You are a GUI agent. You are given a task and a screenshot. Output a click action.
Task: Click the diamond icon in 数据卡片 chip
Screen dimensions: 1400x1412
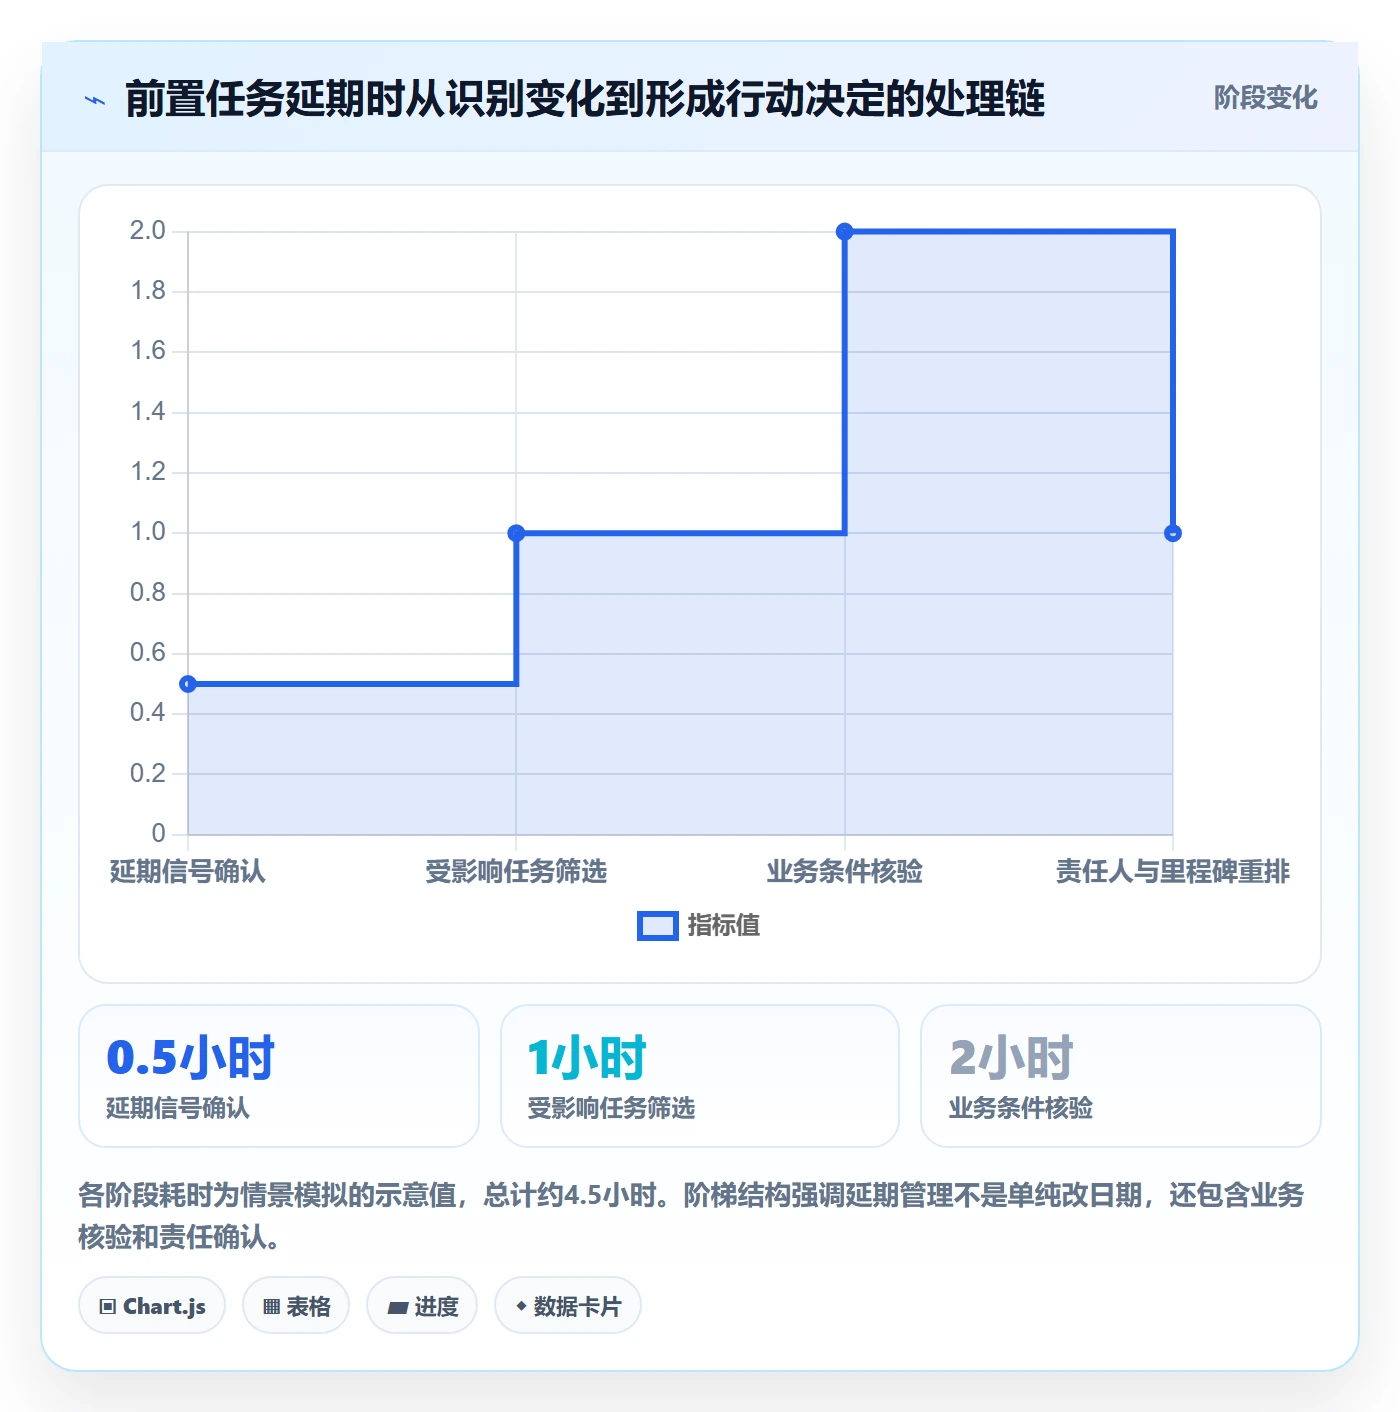click(x=521, y=1306)
